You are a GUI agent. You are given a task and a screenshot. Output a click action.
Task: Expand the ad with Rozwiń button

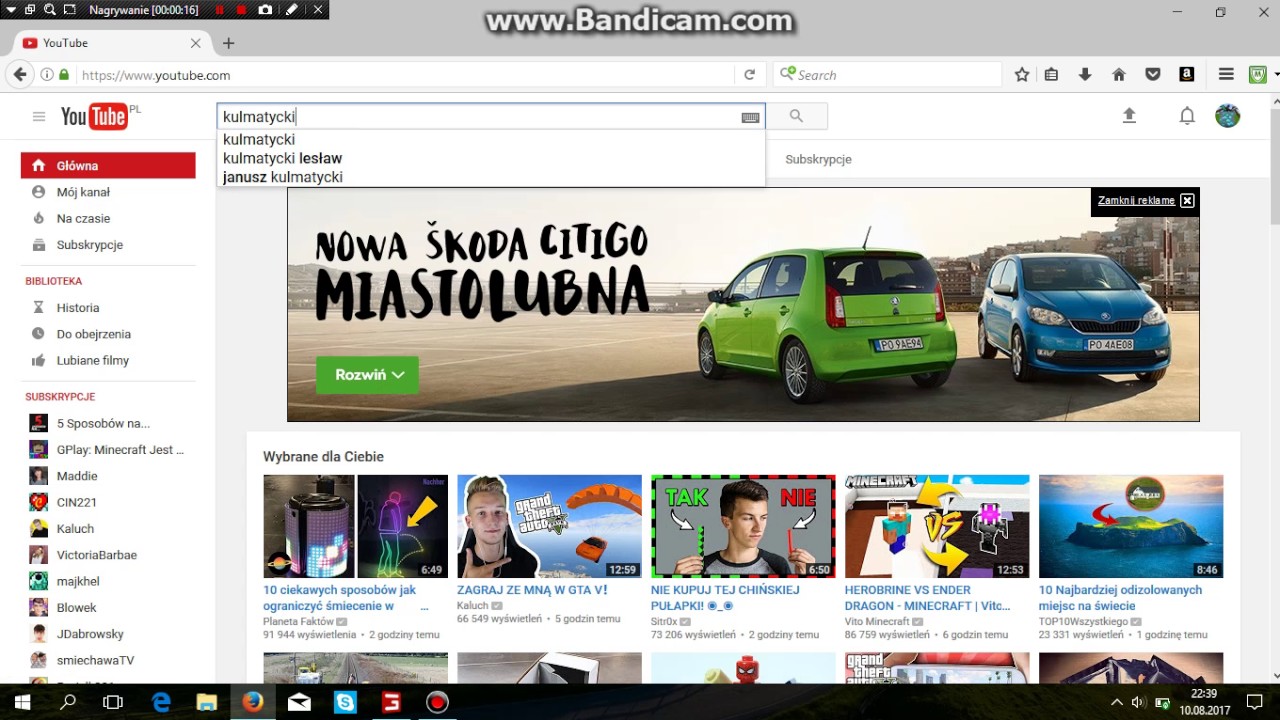tap(368, 375)
